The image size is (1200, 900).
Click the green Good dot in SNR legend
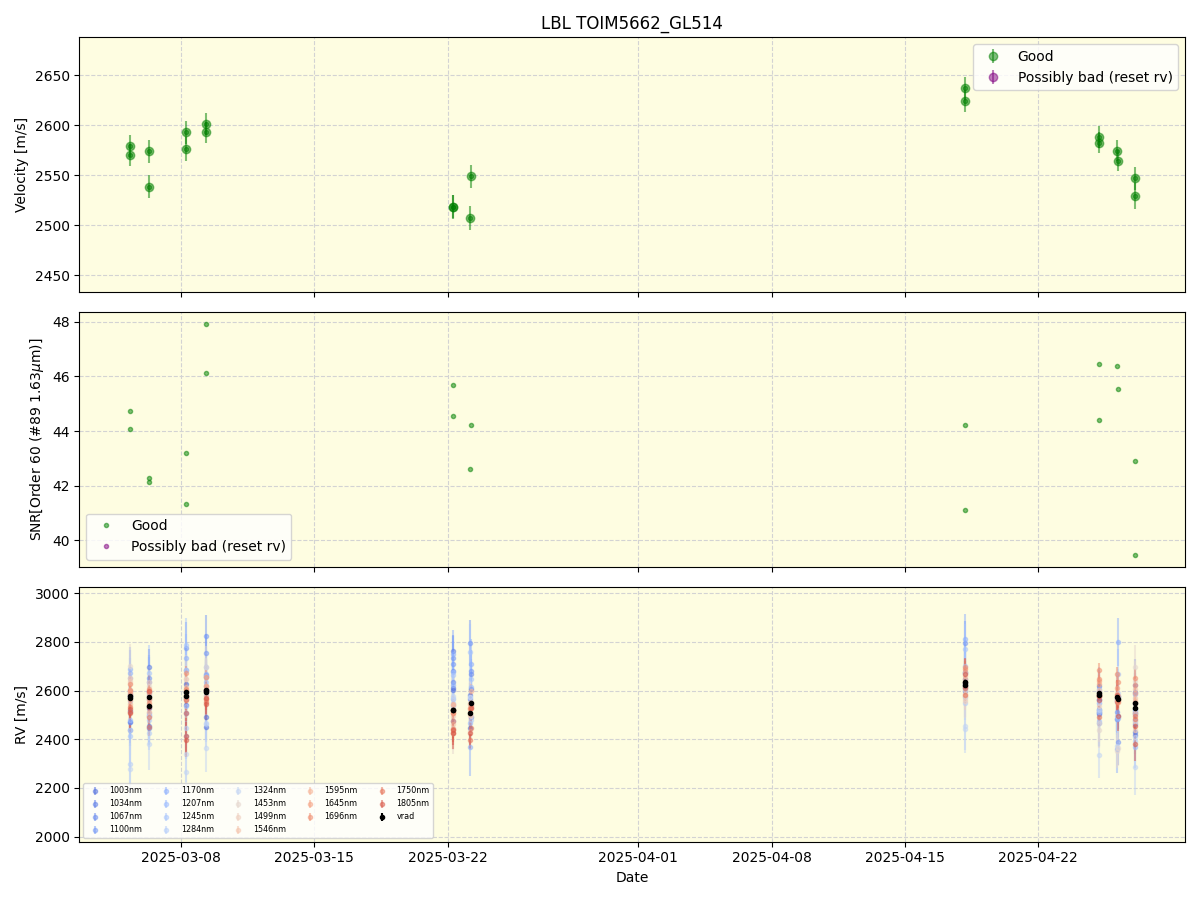pyautogui.click(x=106, y=525)
